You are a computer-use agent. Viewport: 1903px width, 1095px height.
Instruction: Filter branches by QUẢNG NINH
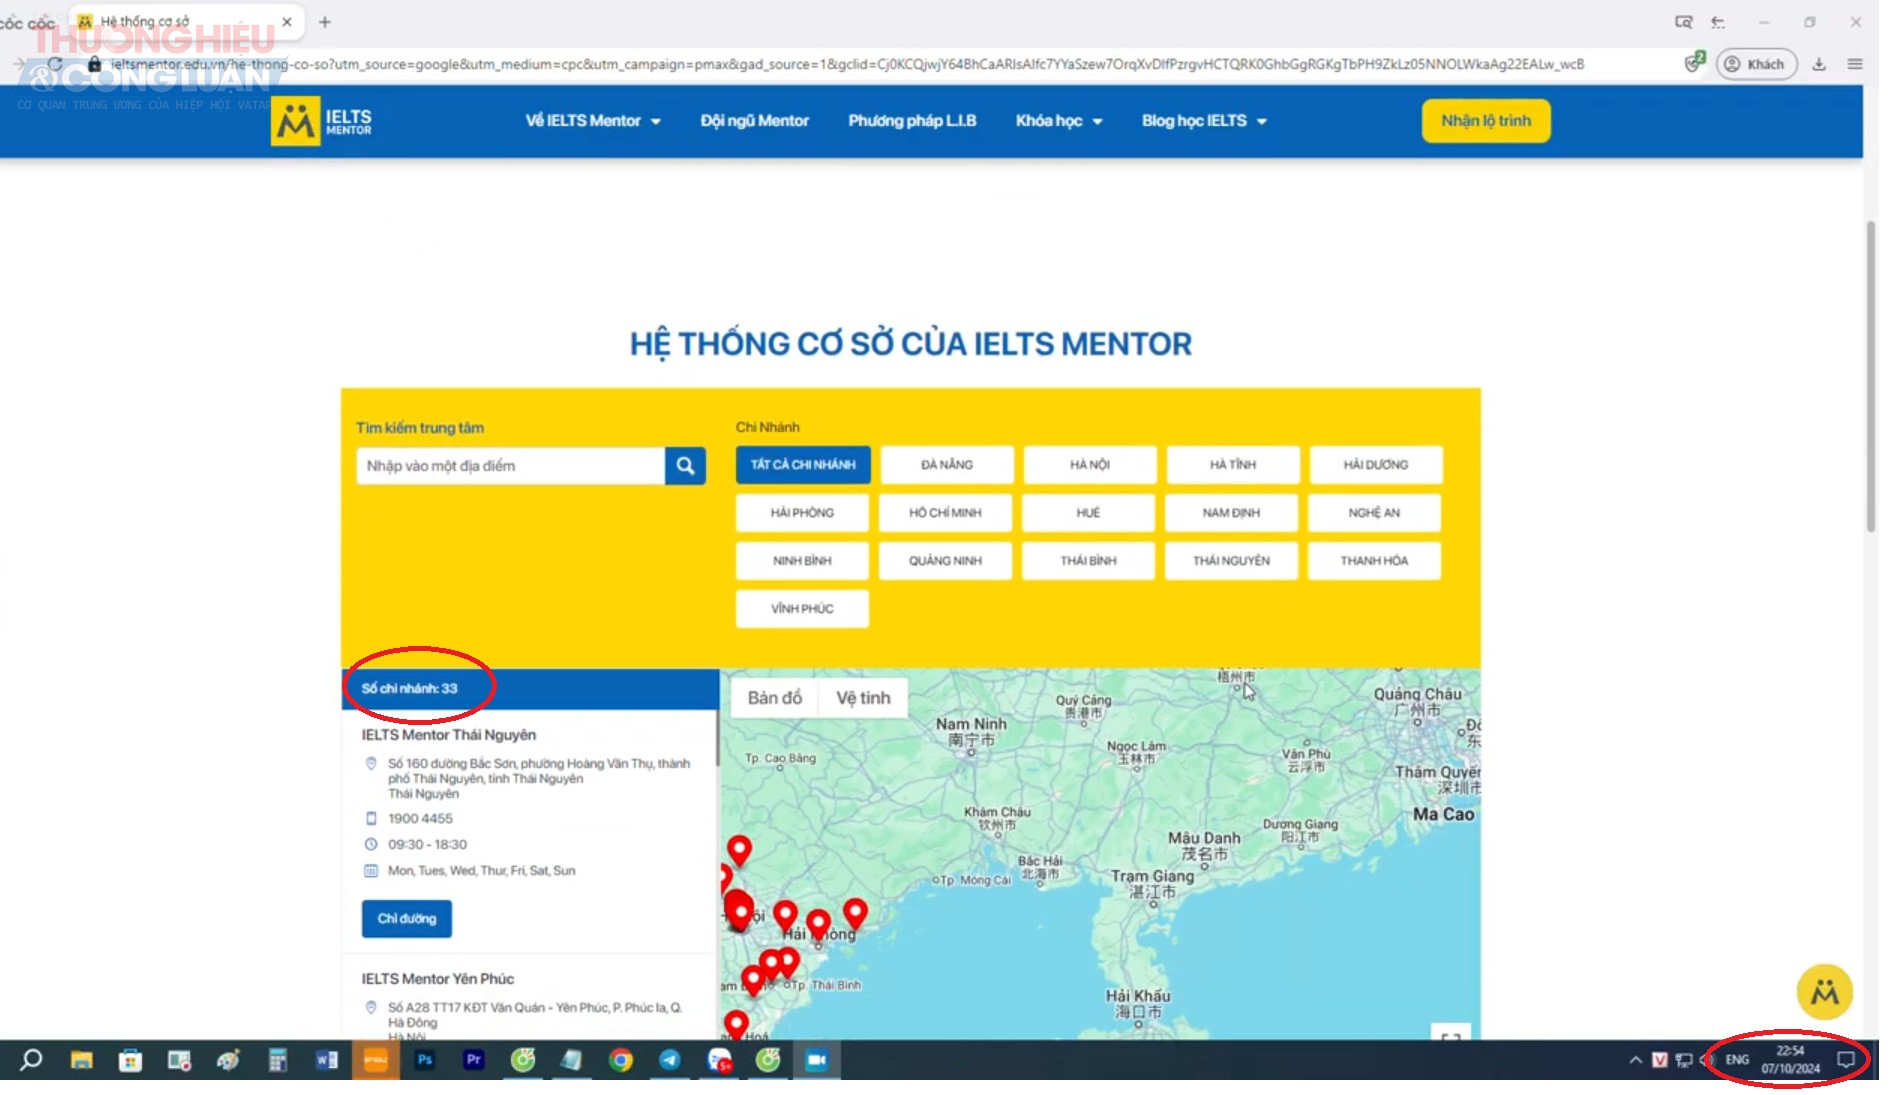point(945,561)
